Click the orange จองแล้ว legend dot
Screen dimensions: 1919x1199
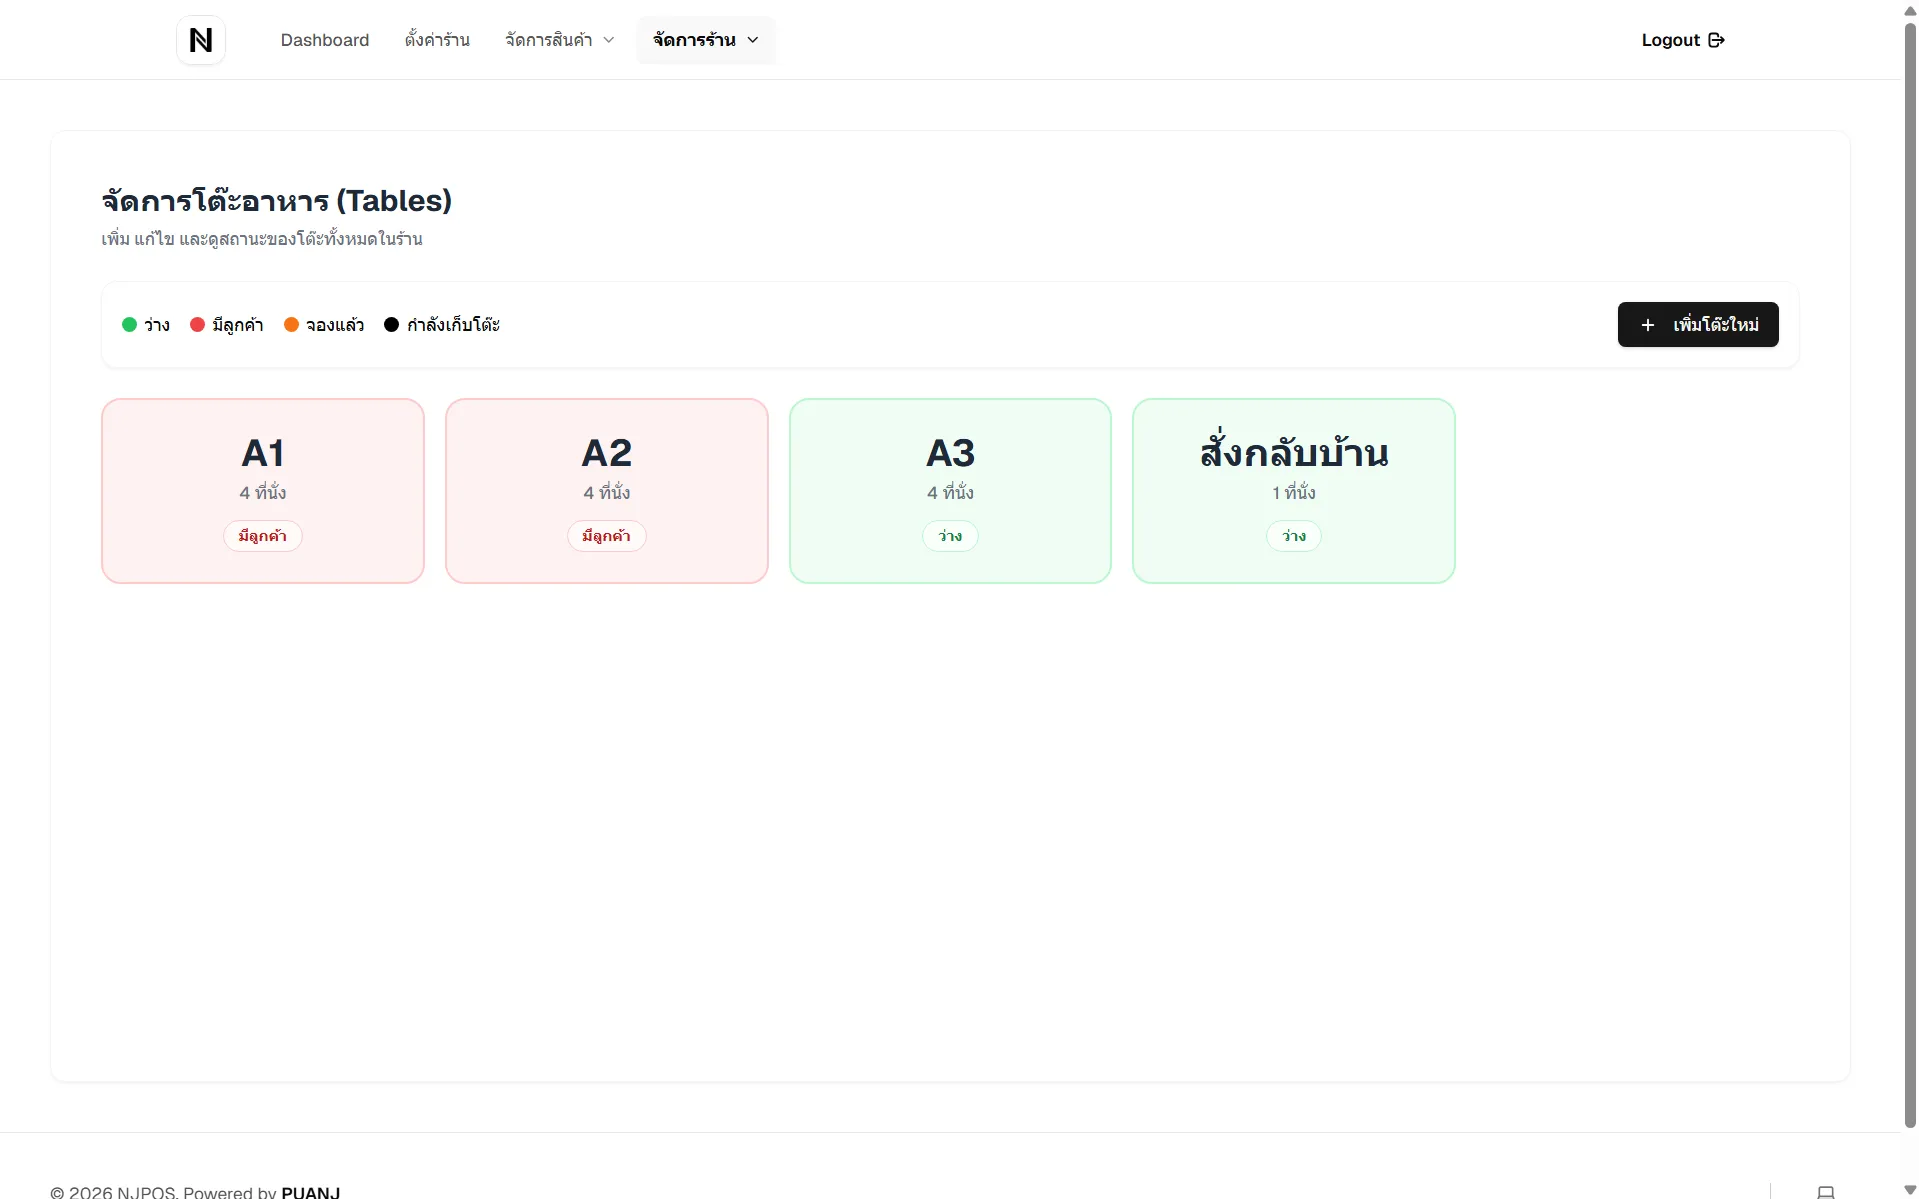291,324
